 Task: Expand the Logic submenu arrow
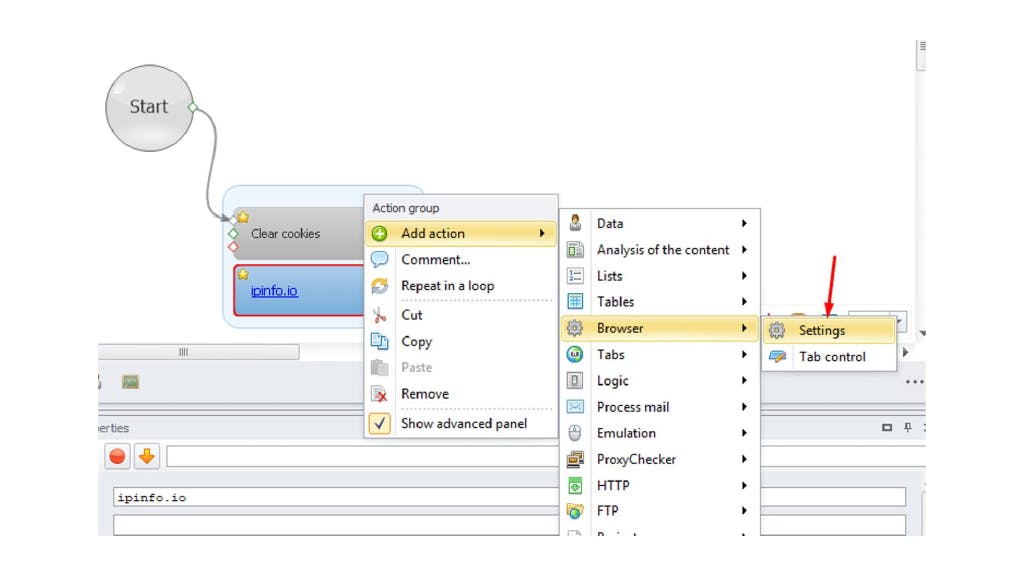coord(744,380)
